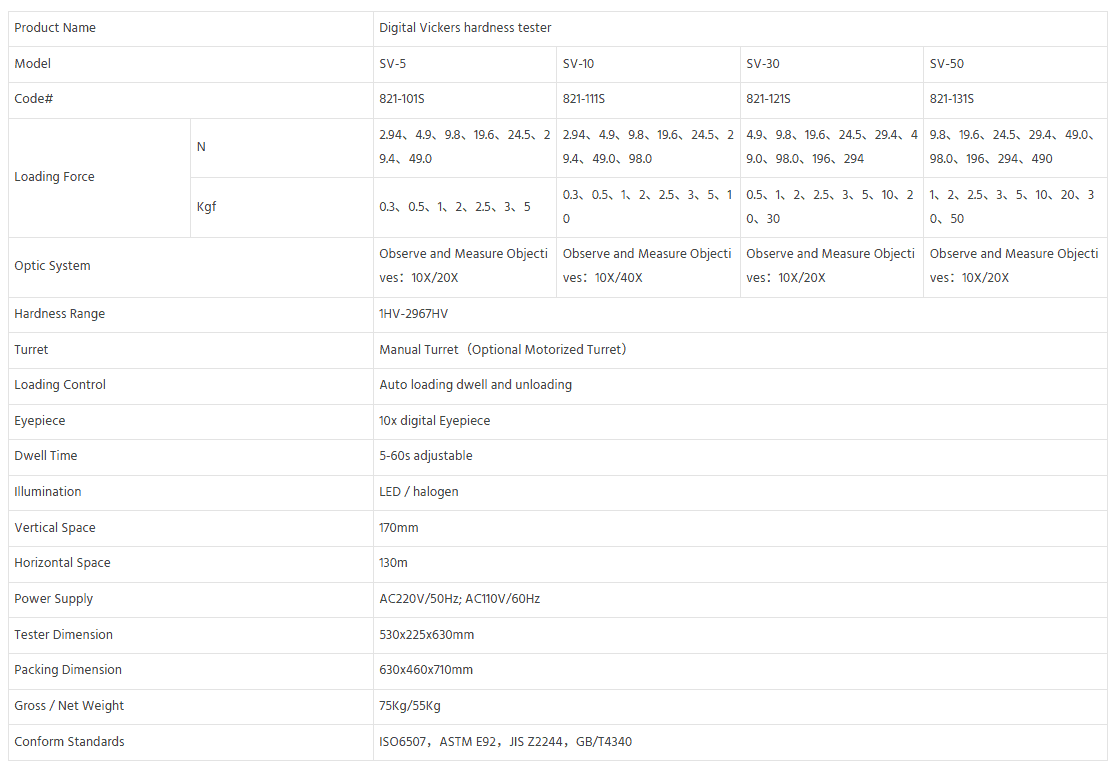Click the 10x digital Eyepiece value
This screenshot has height=767, width=1115.
pos(435,421)
